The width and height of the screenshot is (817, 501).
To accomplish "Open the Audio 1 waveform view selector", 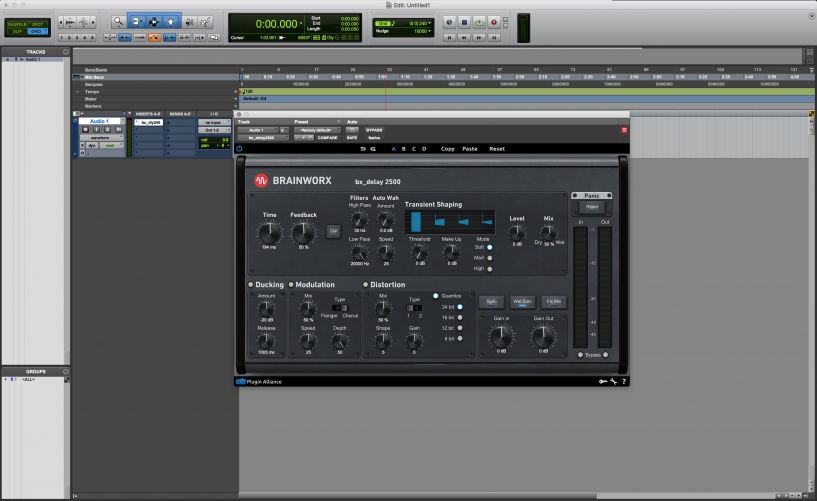I will [102, 138].
